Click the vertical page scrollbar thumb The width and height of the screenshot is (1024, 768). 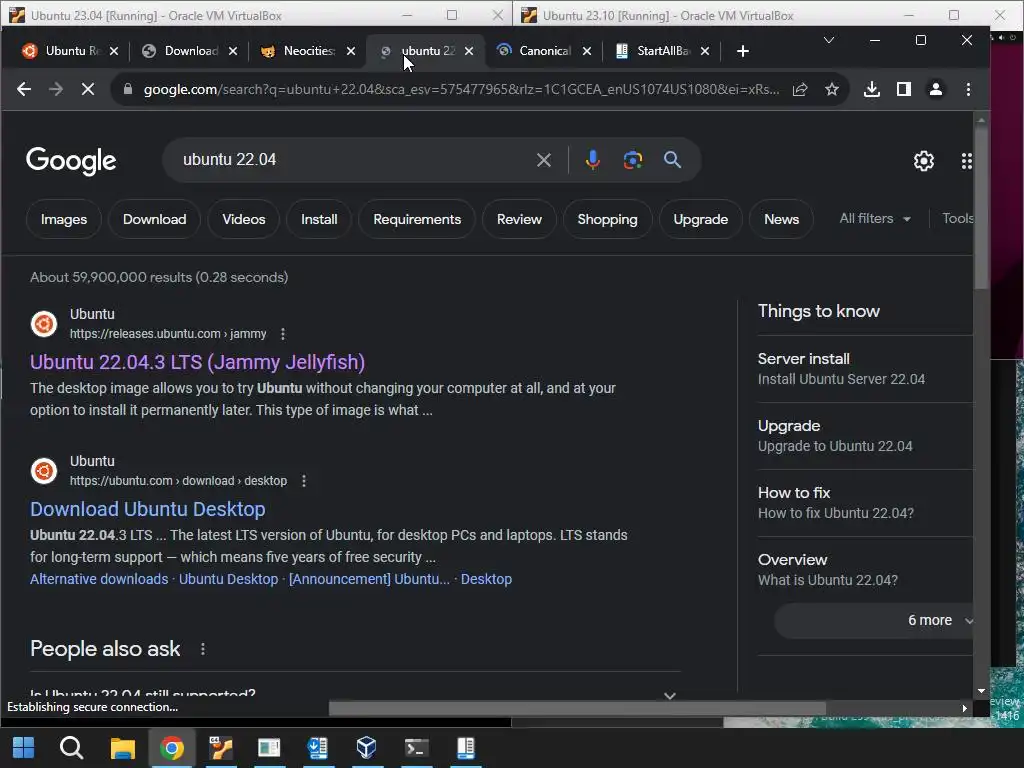[981, 207]
